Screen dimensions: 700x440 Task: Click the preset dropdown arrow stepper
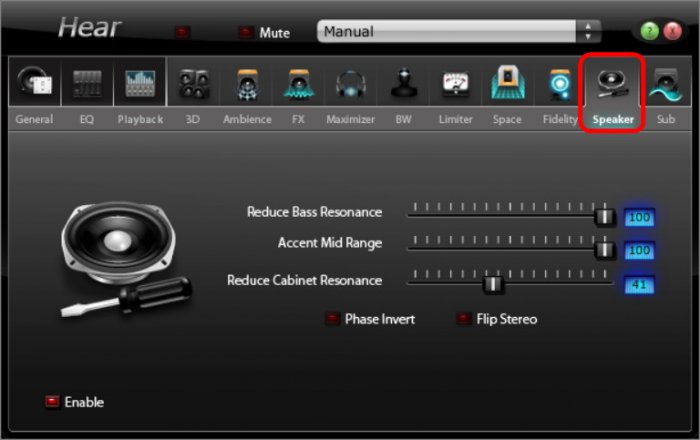pyautogui.click(x=590, y=32)
